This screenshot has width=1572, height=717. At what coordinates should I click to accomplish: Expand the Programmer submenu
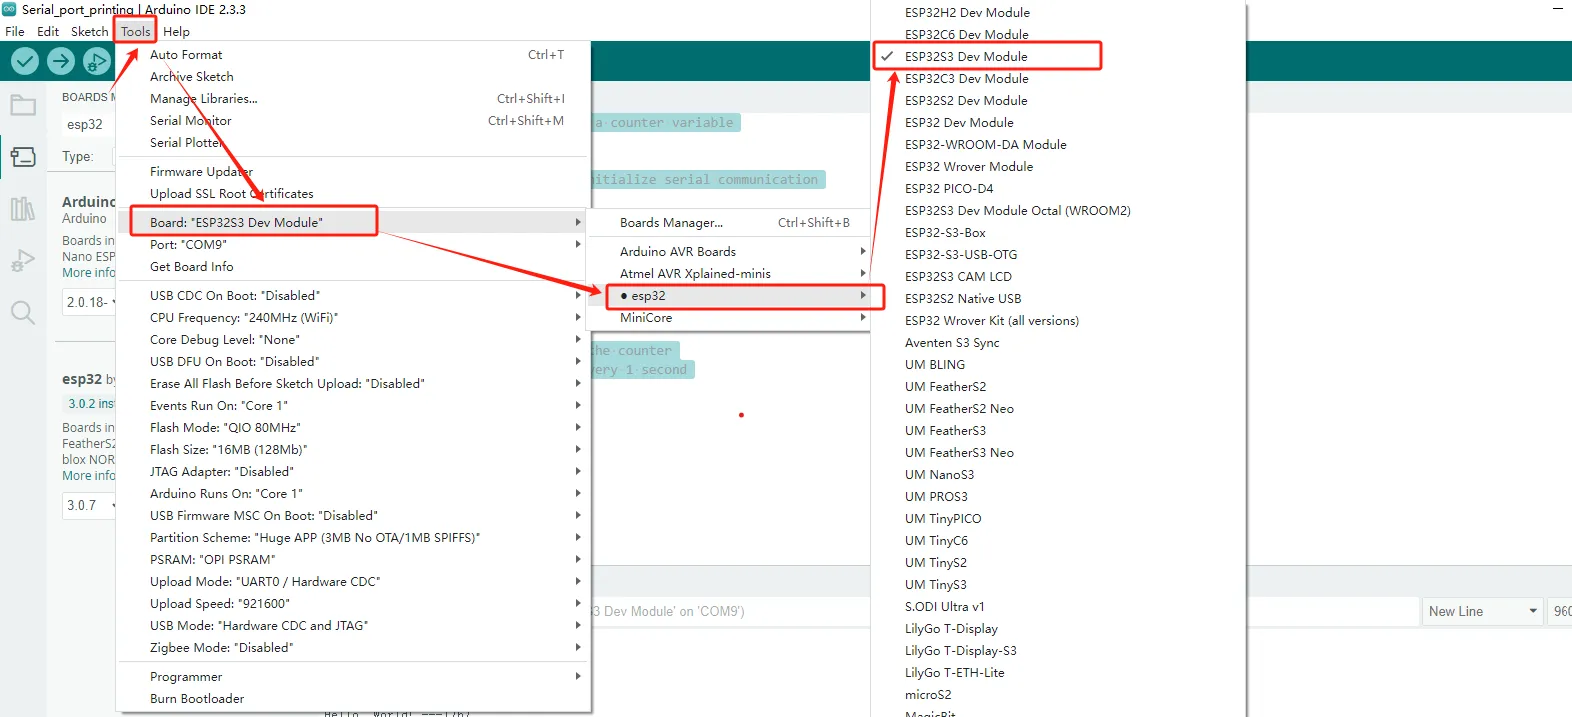pyautogui.click(x=354, y=677)
